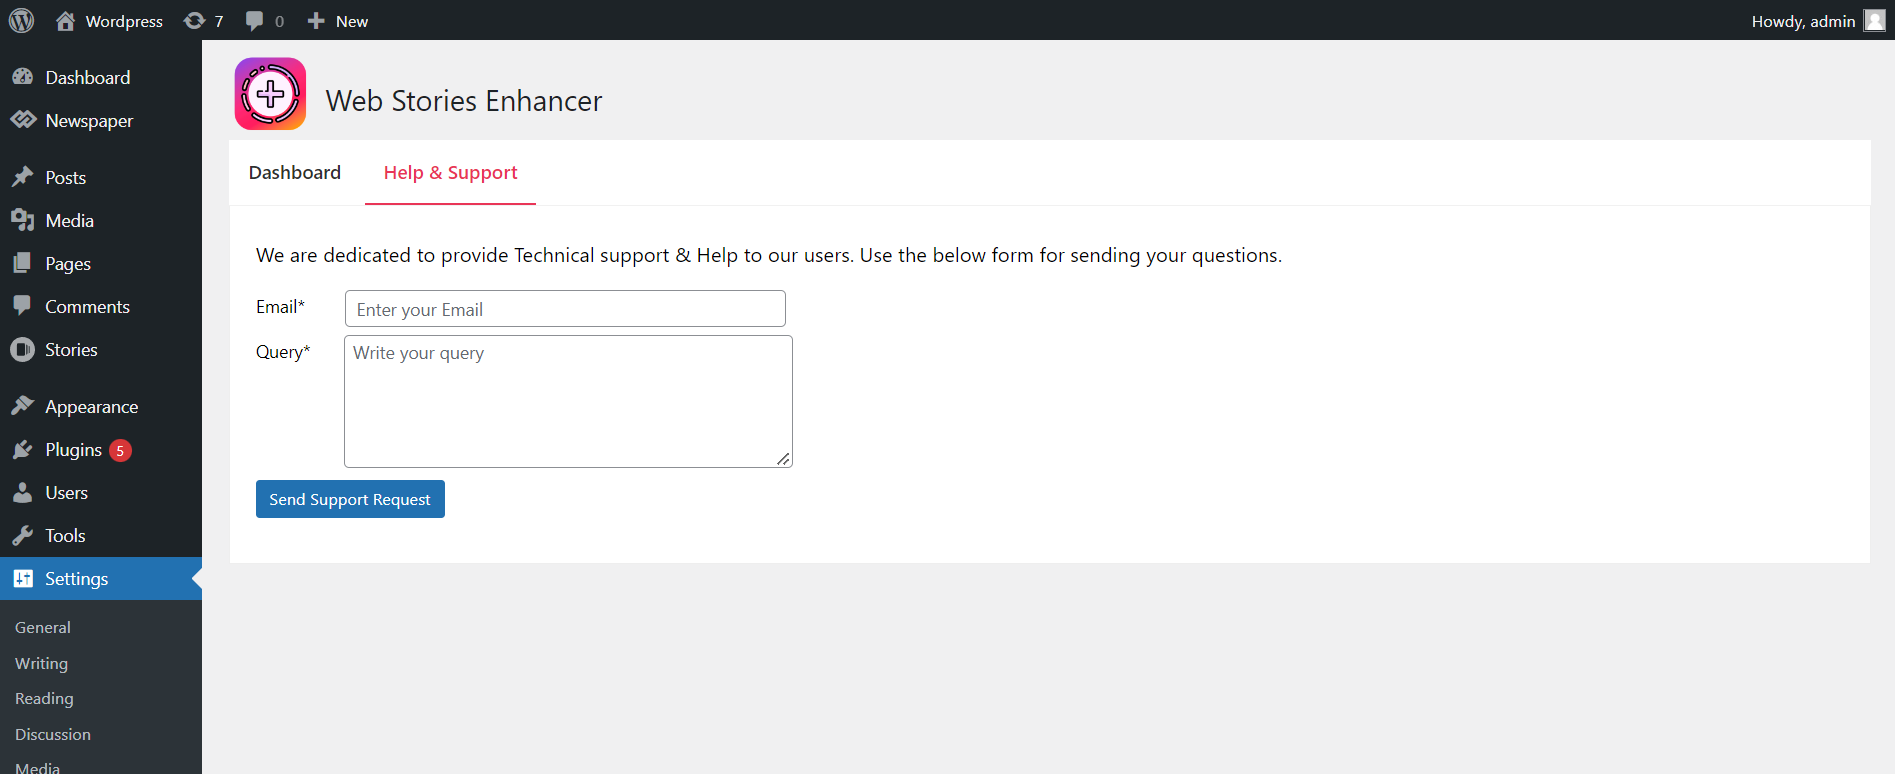This screenshot has height=774, width=1895.
Task: Click the Comments speech bubble icon in the sidebar
Action: 22,306
